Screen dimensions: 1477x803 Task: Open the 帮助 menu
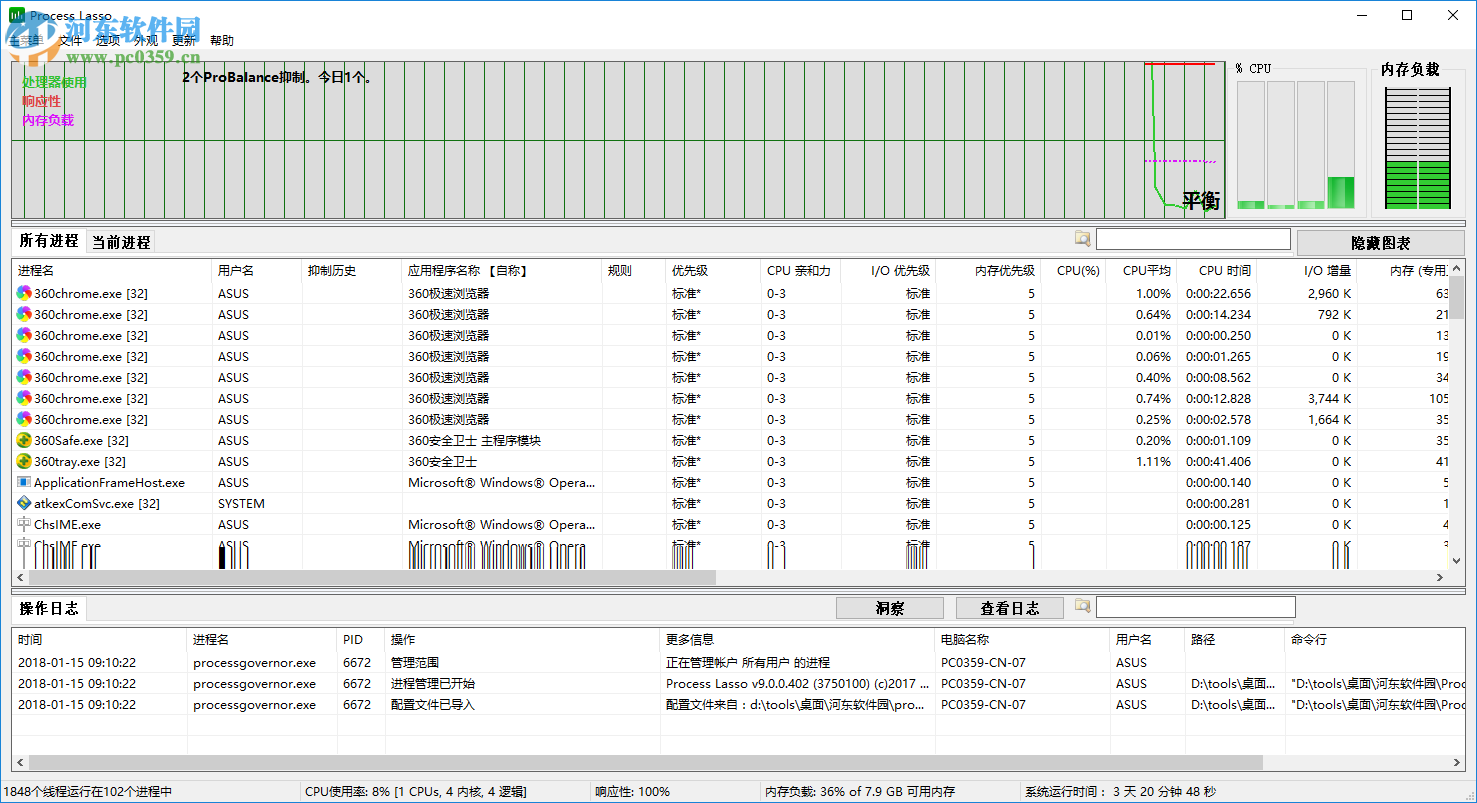[x=221, y=41]
